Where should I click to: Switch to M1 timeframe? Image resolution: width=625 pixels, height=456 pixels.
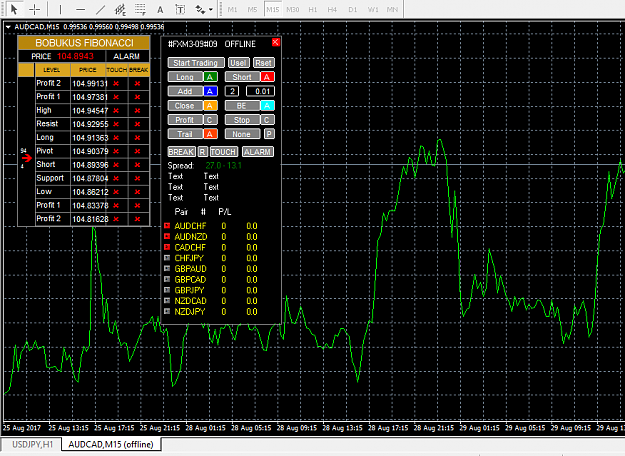(232, 9)
